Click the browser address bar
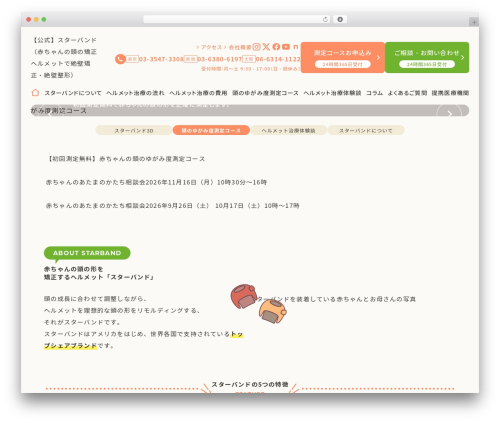This screenshot has width=500, height=423. pos(237,19)
